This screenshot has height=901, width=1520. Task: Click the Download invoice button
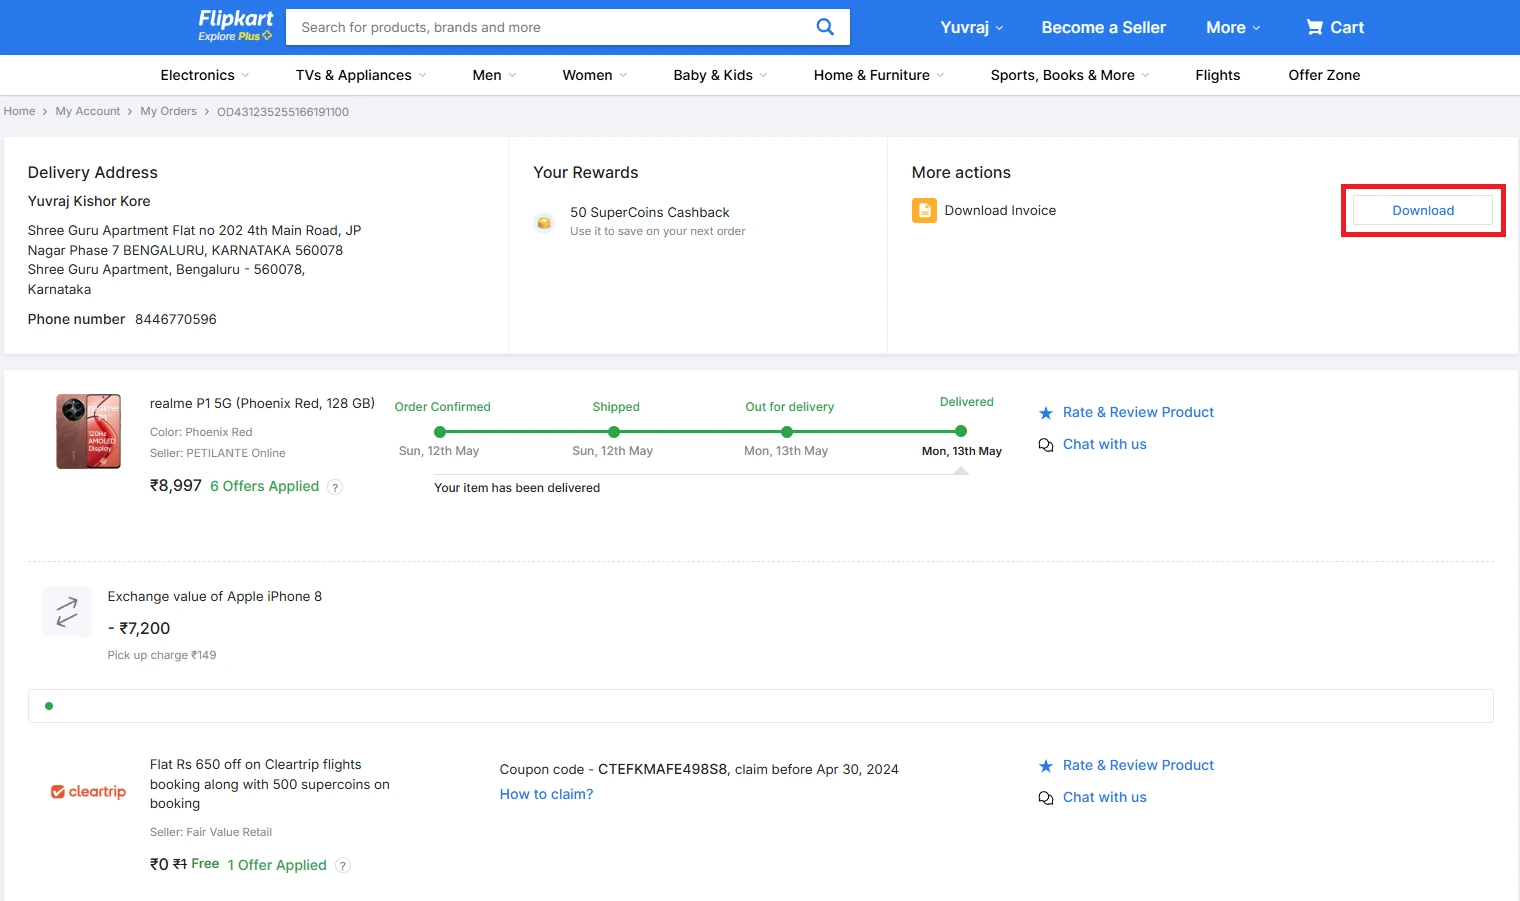click(1423, 210)
